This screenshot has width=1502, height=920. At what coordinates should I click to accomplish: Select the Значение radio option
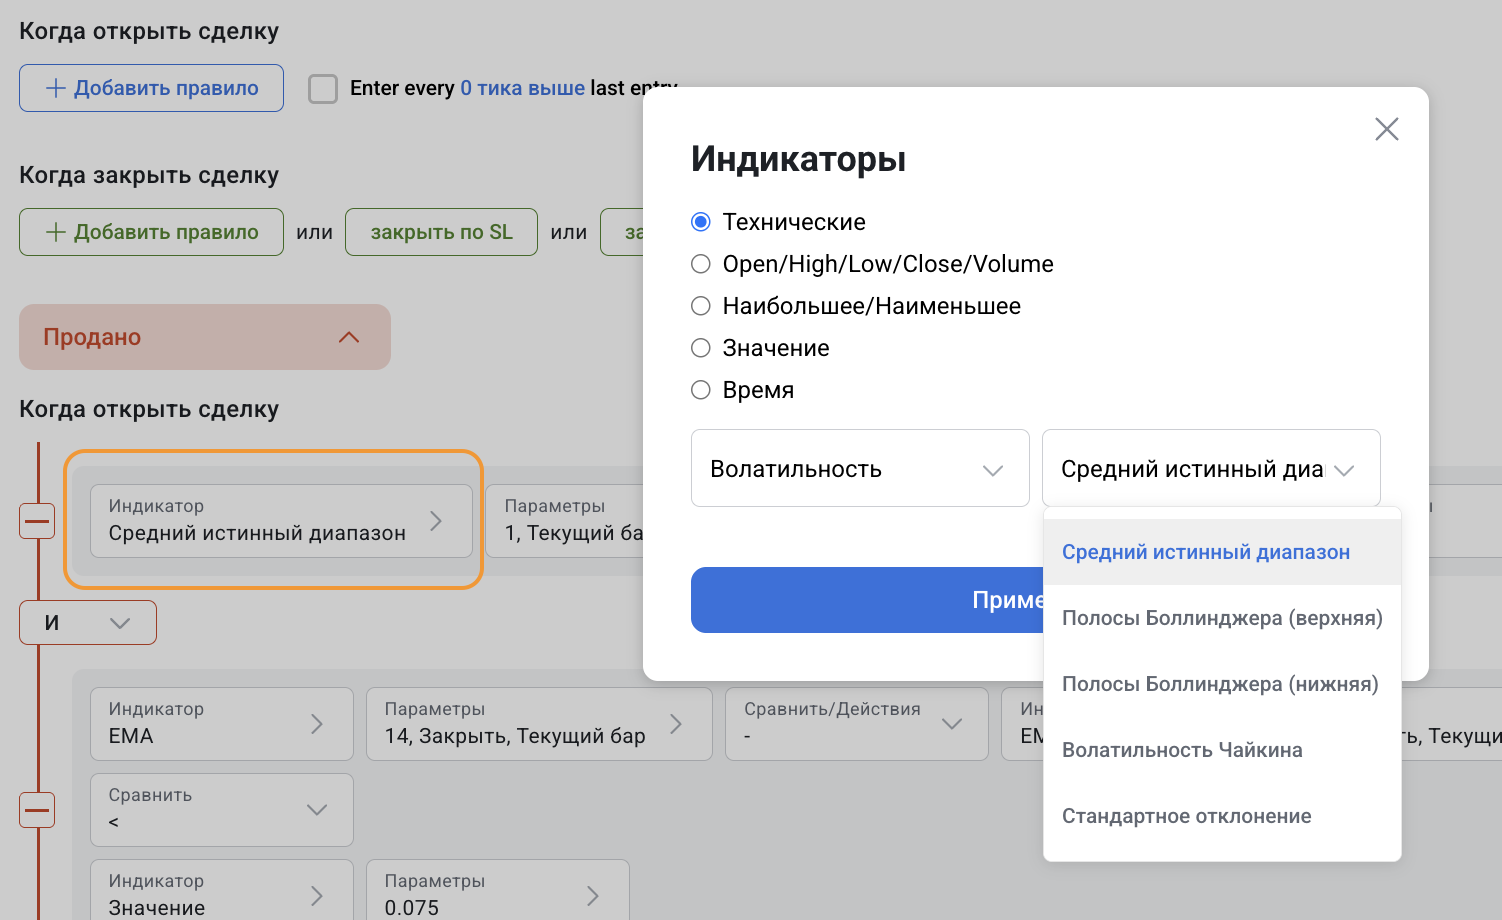point(701,348)
